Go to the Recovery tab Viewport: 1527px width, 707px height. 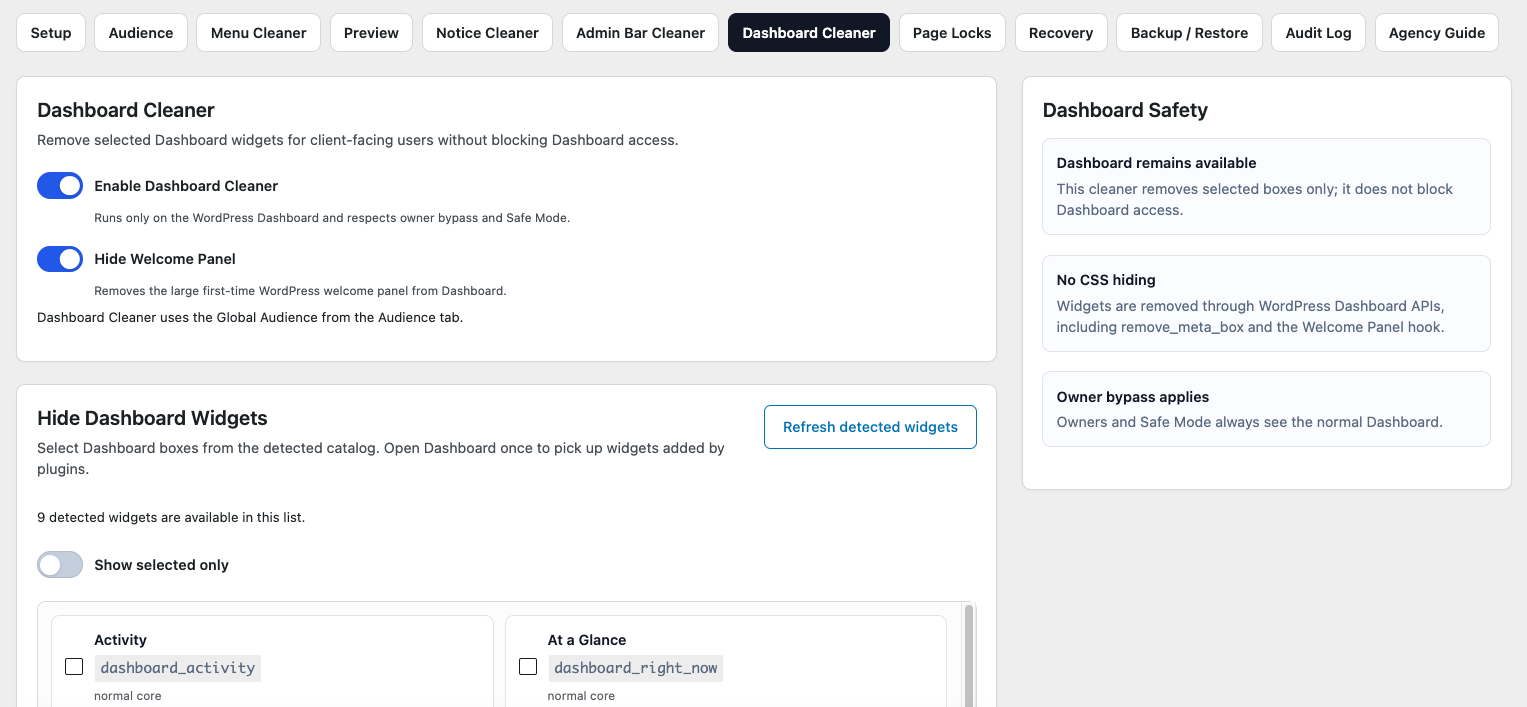pos(1061,33)
